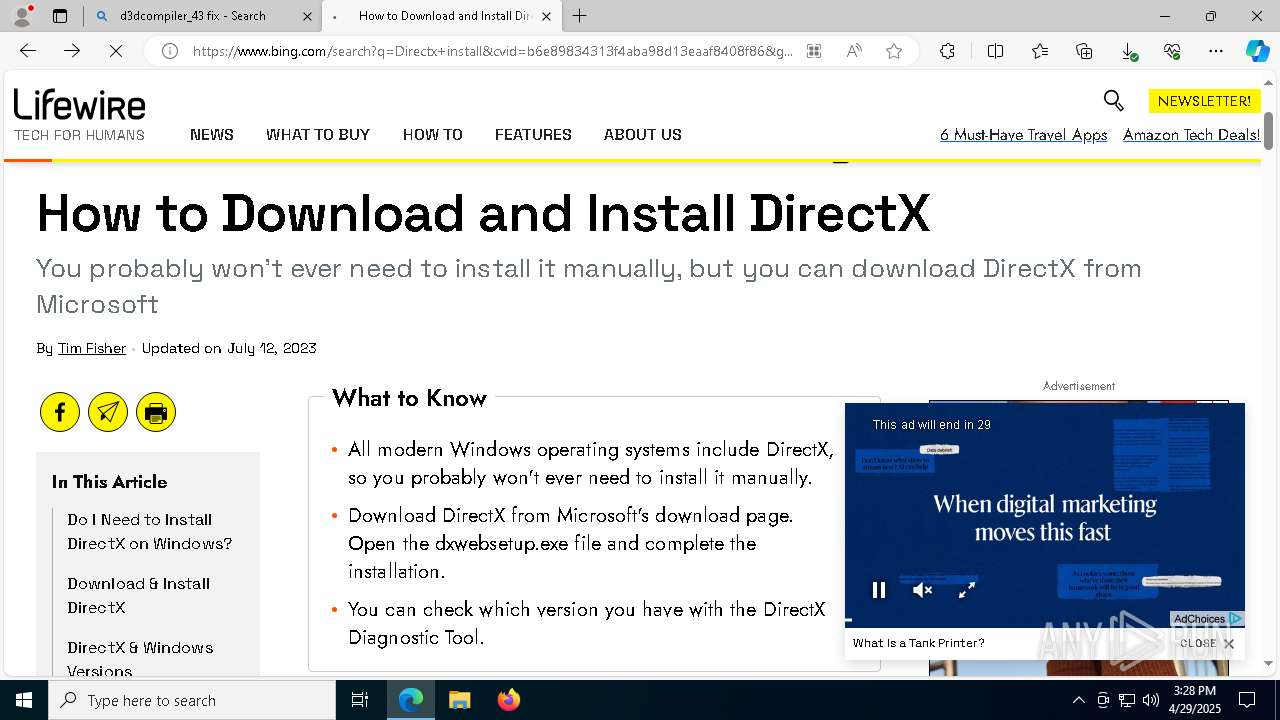The image size is (1280, 720).
Task: Open the FEATURES menu
Action: point(533,135)
